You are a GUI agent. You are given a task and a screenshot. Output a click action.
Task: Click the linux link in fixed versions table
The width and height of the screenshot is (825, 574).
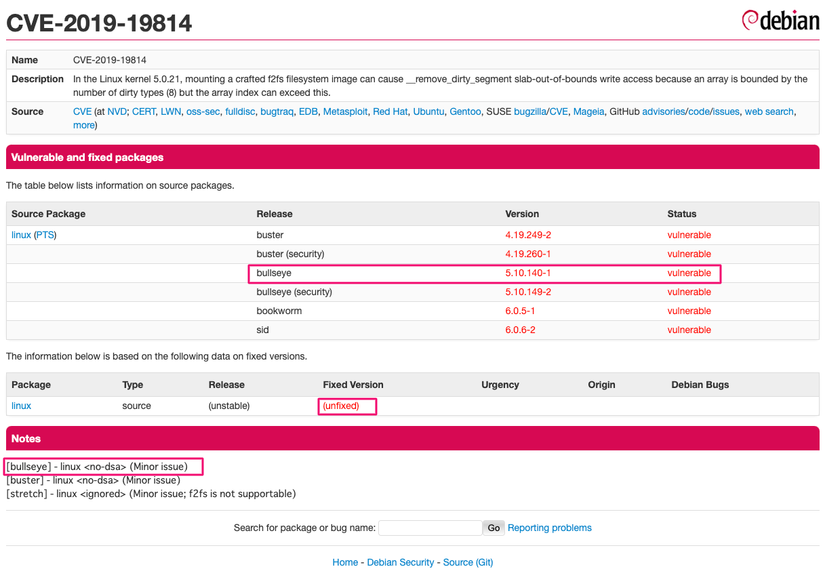21,406
